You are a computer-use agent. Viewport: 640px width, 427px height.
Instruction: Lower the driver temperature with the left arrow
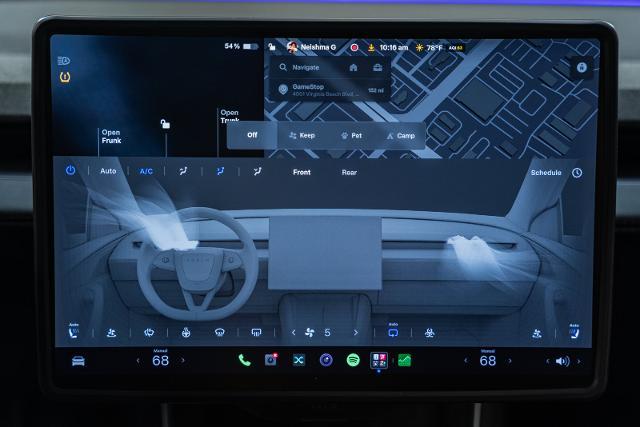138,361
